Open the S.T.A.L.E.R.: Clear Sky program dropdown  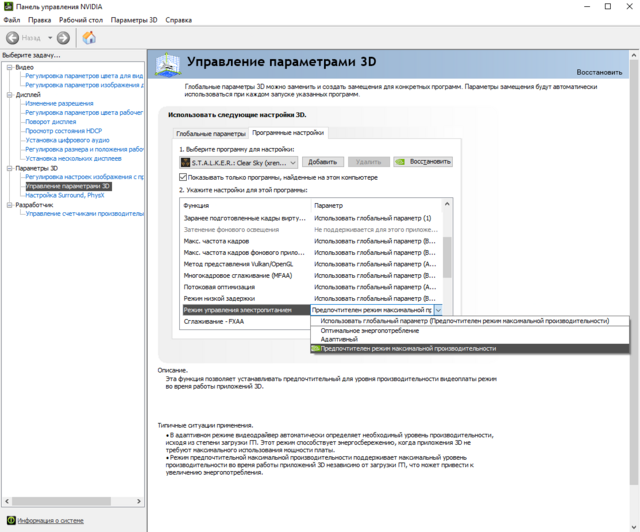tap(291, 161)
